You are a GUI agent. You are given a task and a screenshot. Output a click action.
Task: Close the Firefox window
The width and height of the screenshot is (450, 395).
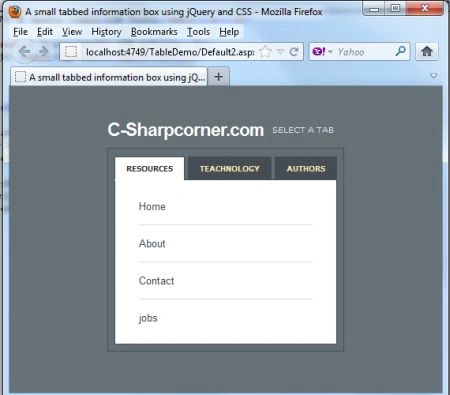tap(425, 8)
